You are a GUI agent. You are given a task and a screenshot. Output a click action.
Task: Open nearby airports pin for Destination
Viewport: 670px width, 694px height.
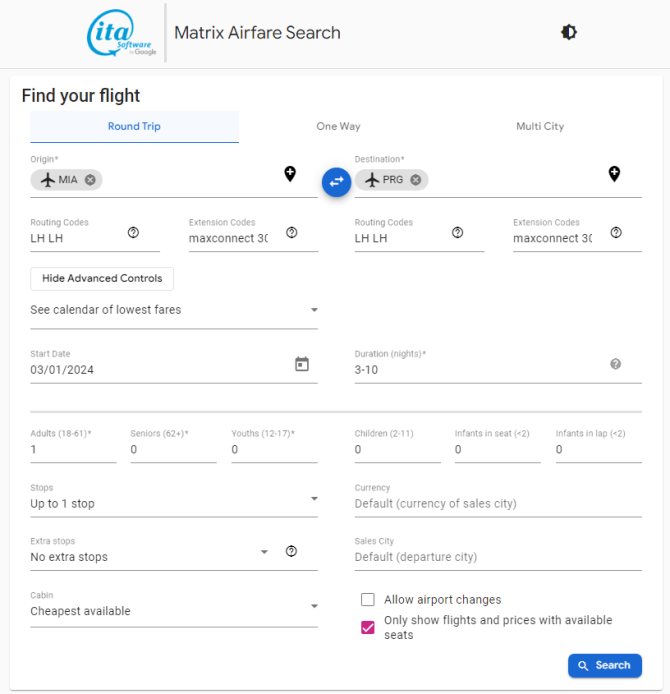[614, 174]
